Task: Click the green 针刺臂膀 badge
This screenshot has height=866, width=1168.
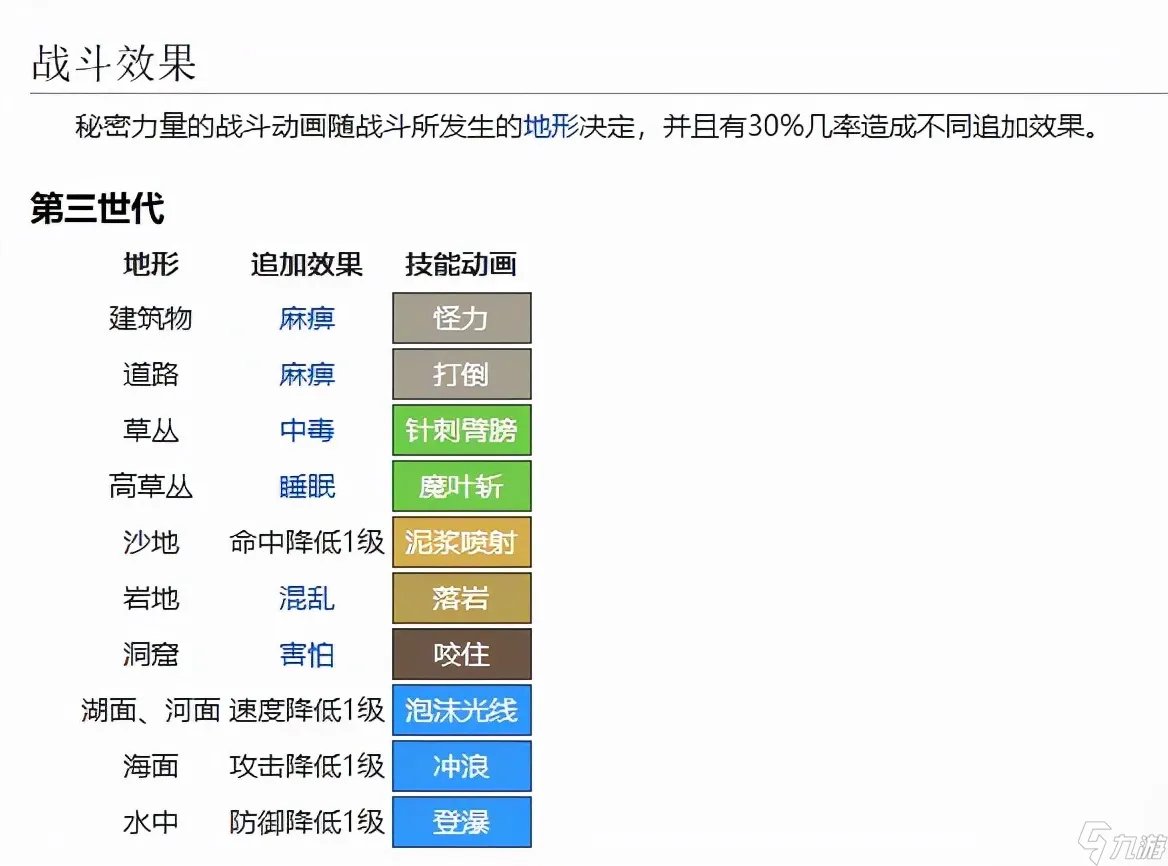Action: [x=461, y=430]
